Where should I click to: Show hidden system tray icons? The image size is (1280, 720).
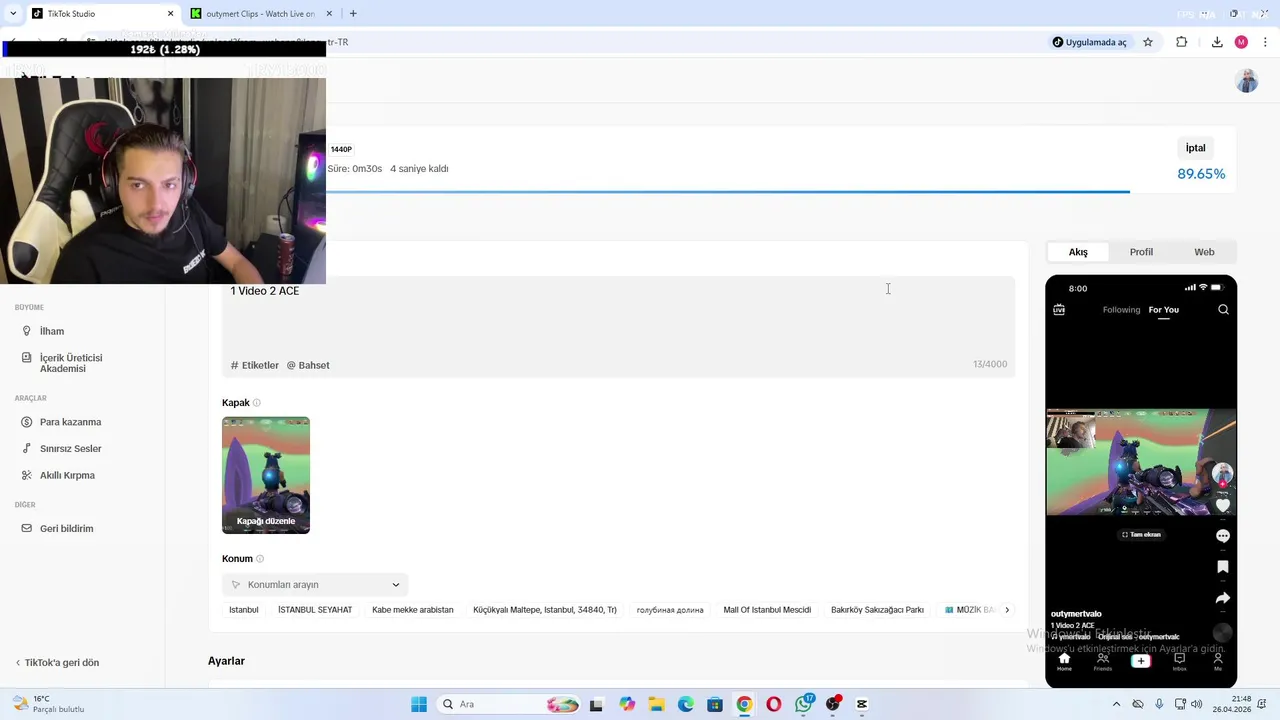1116,704
